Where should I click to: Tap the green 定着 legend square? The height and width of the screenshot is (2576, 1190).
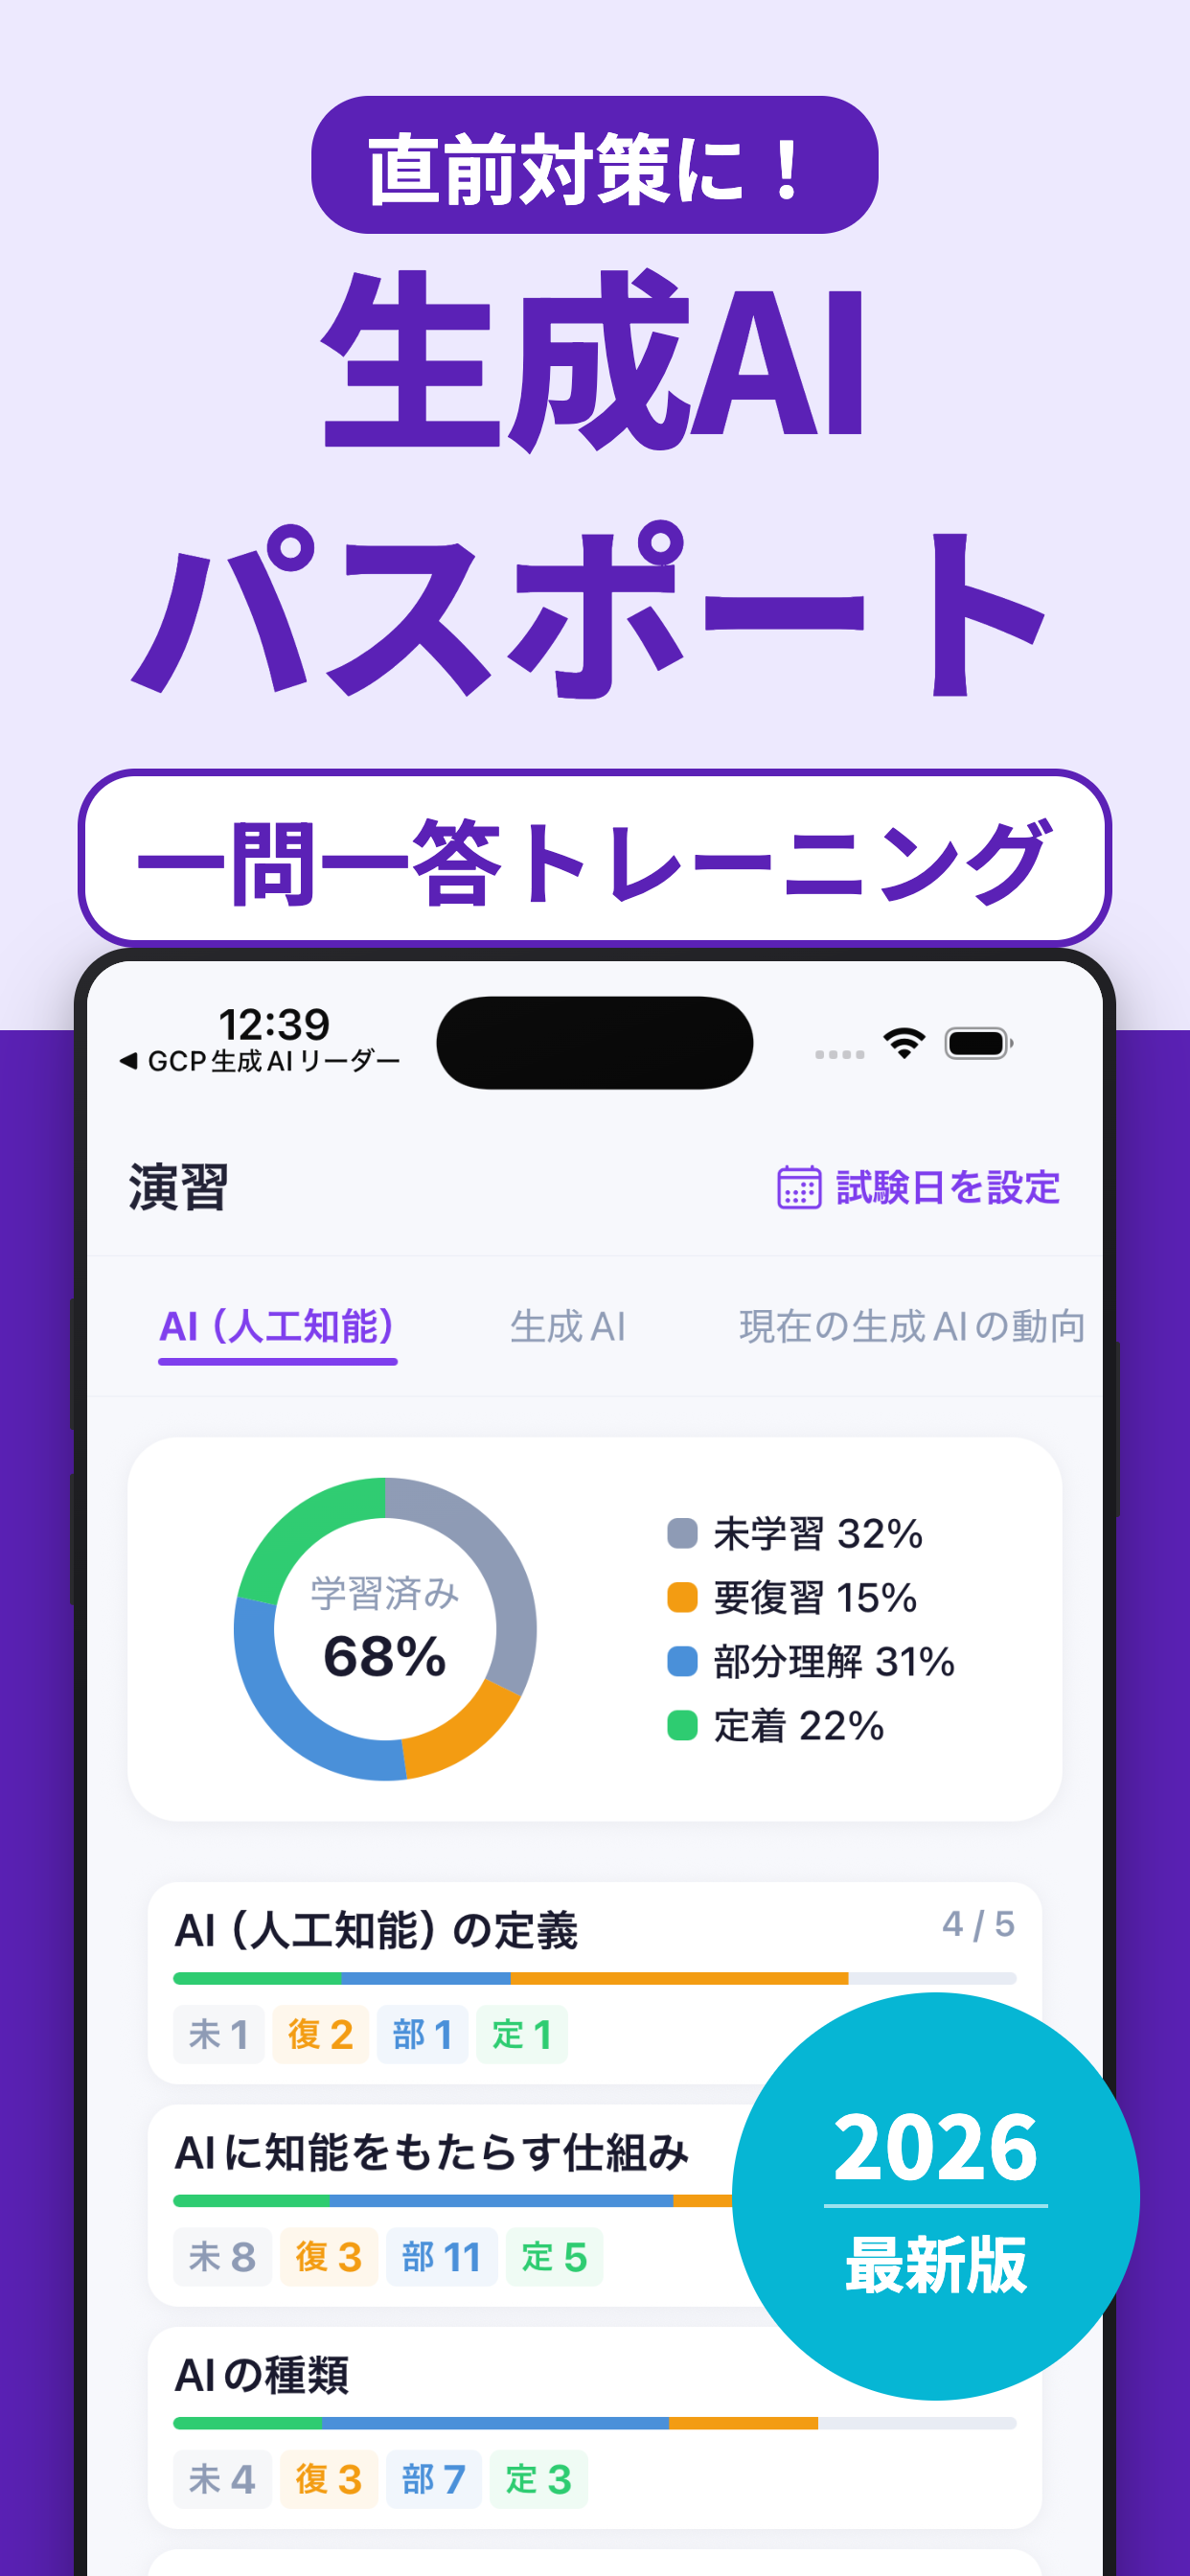coord(682,1725)
